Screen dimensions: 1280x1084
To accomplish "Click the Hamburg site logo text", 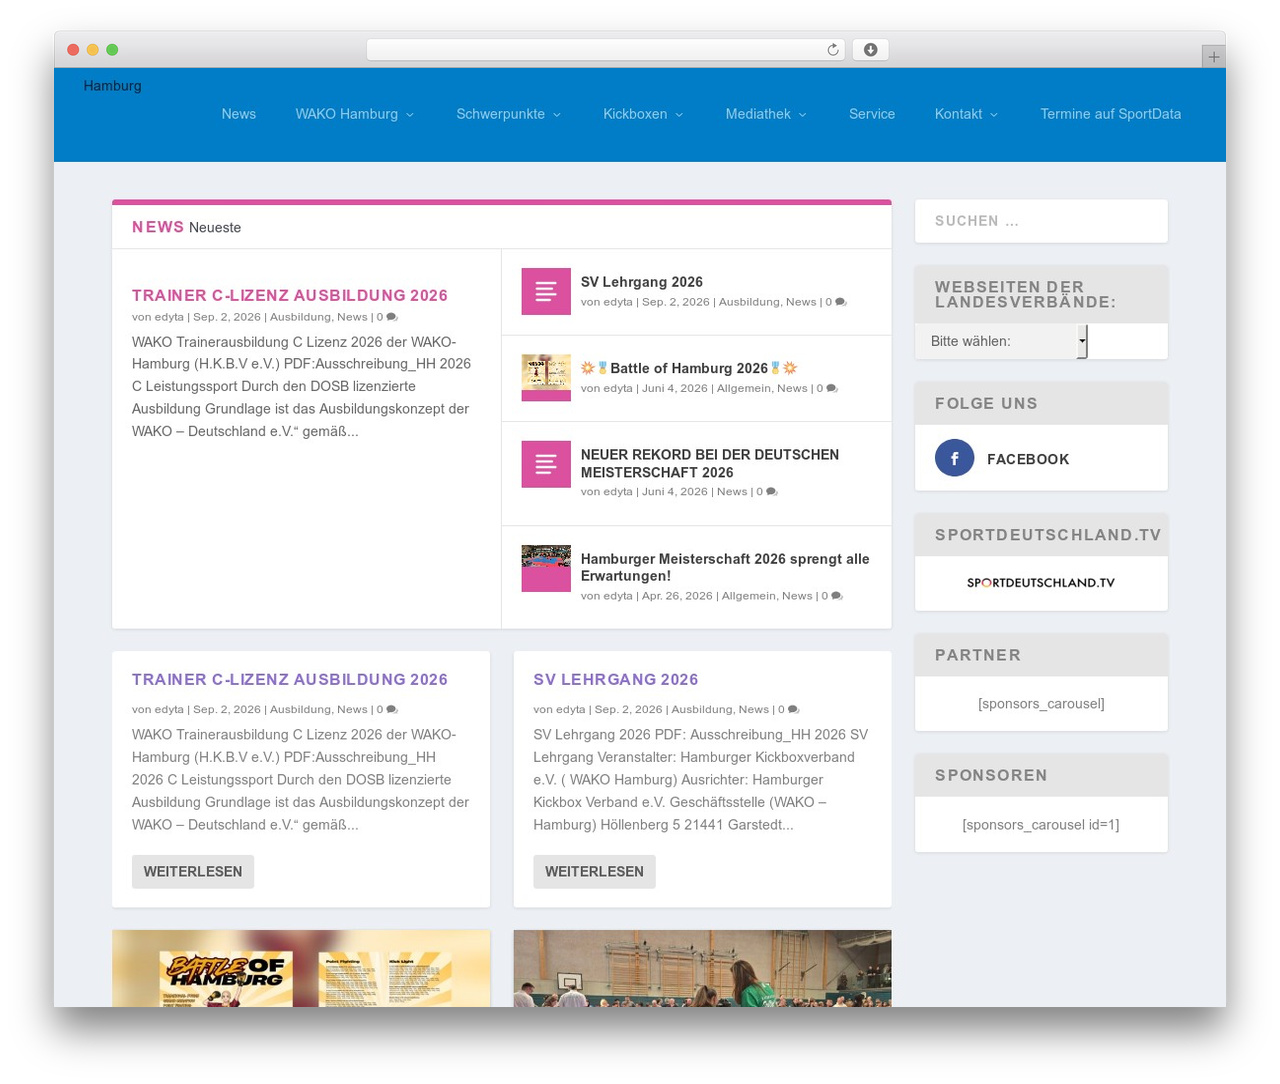I will point(112,86).
